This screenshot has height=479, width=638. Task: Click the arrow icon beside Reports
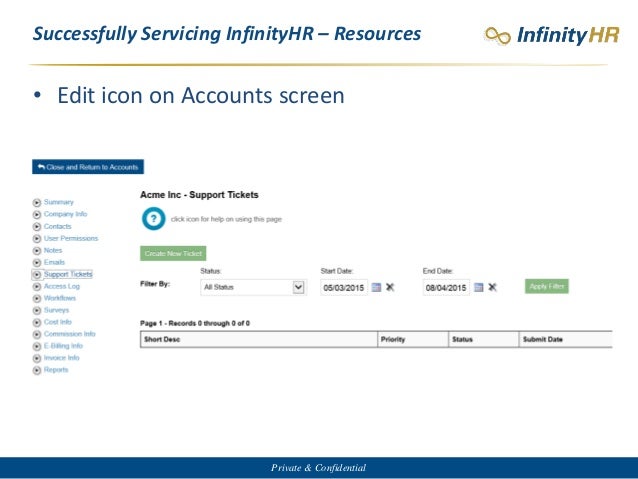click(x=37, y=370)
